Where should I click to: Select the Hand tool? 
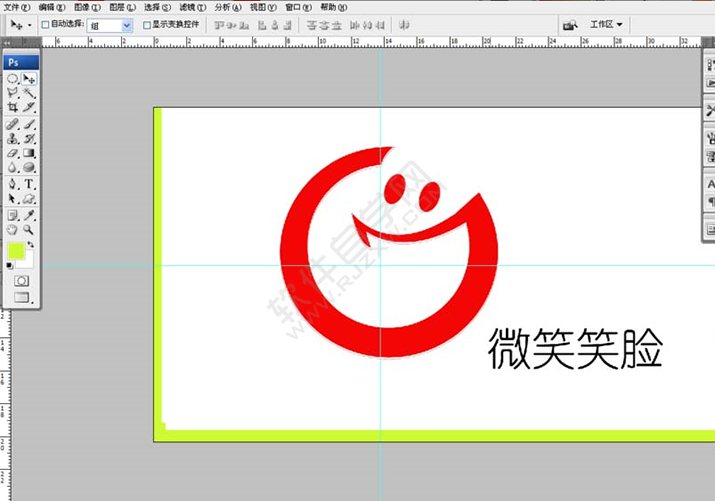(x=13, y=230)
